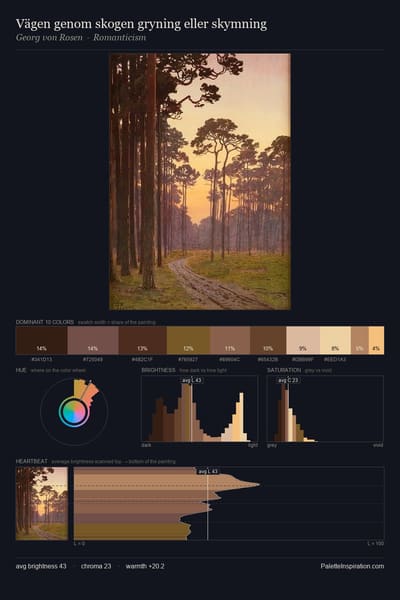
Task: Click the 'SATURATION' section heading
Action: coord(284,370)
